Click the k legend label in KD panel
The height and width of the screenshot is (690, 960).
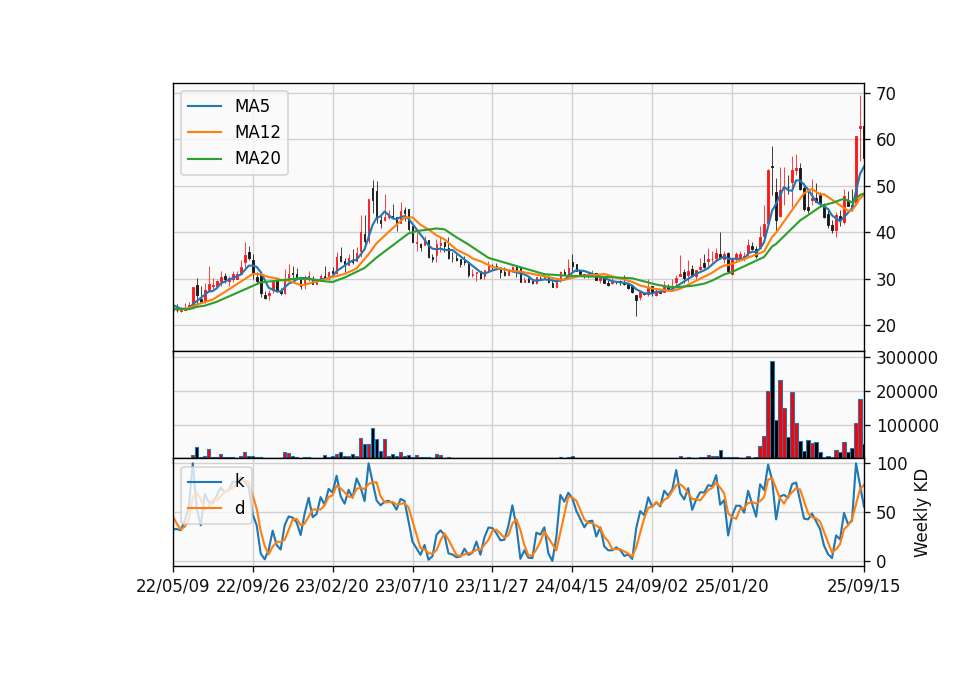point(239,481)
